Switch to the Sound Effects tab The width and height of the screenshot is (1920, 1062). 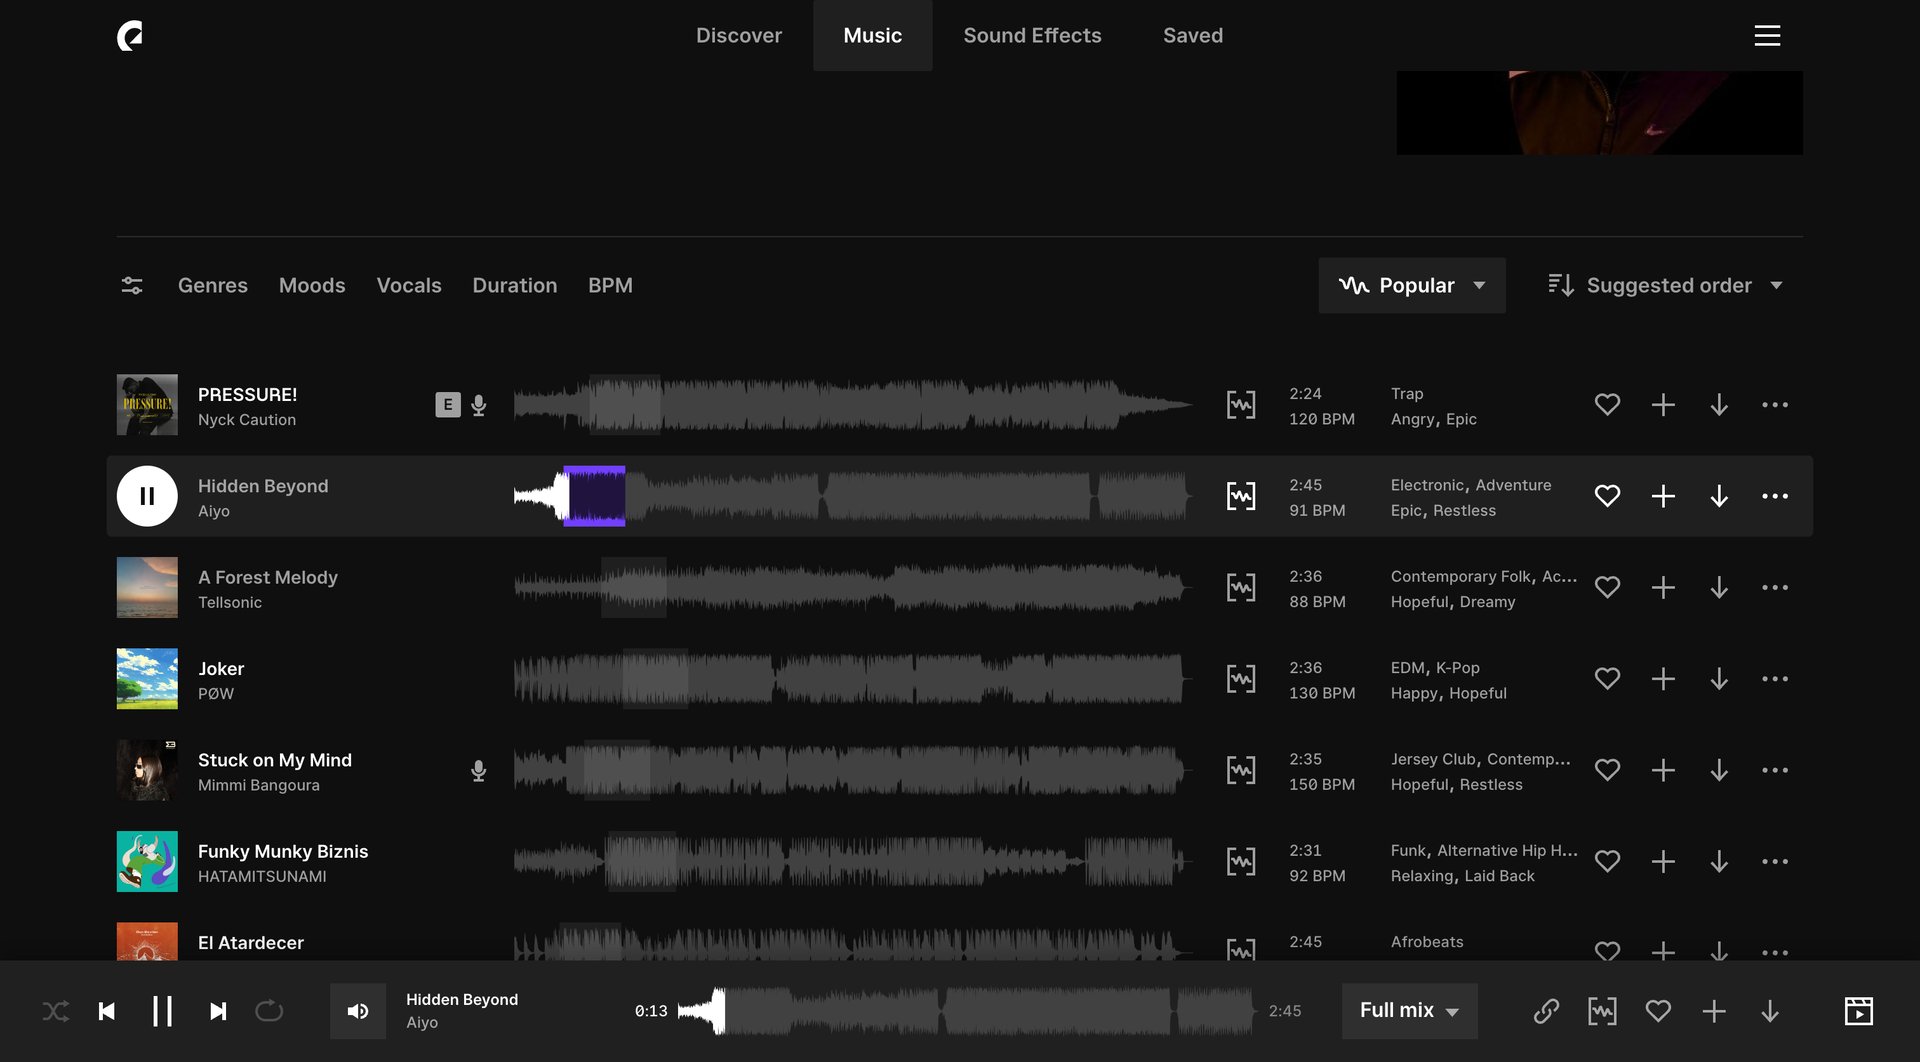click(x=1032, y=35)
